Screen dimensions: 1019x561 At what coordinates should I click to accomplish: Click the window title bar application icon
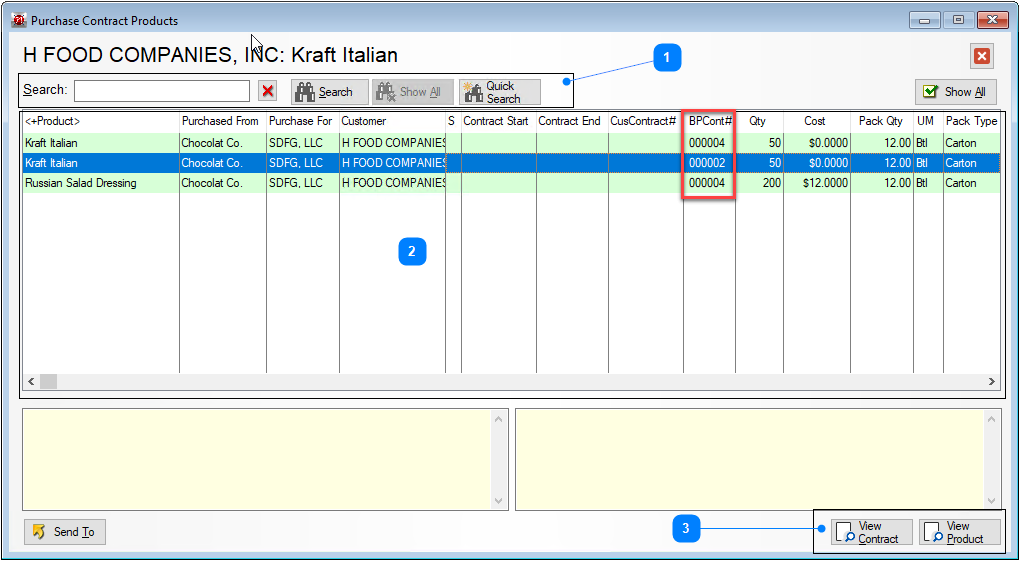[18, 20]
